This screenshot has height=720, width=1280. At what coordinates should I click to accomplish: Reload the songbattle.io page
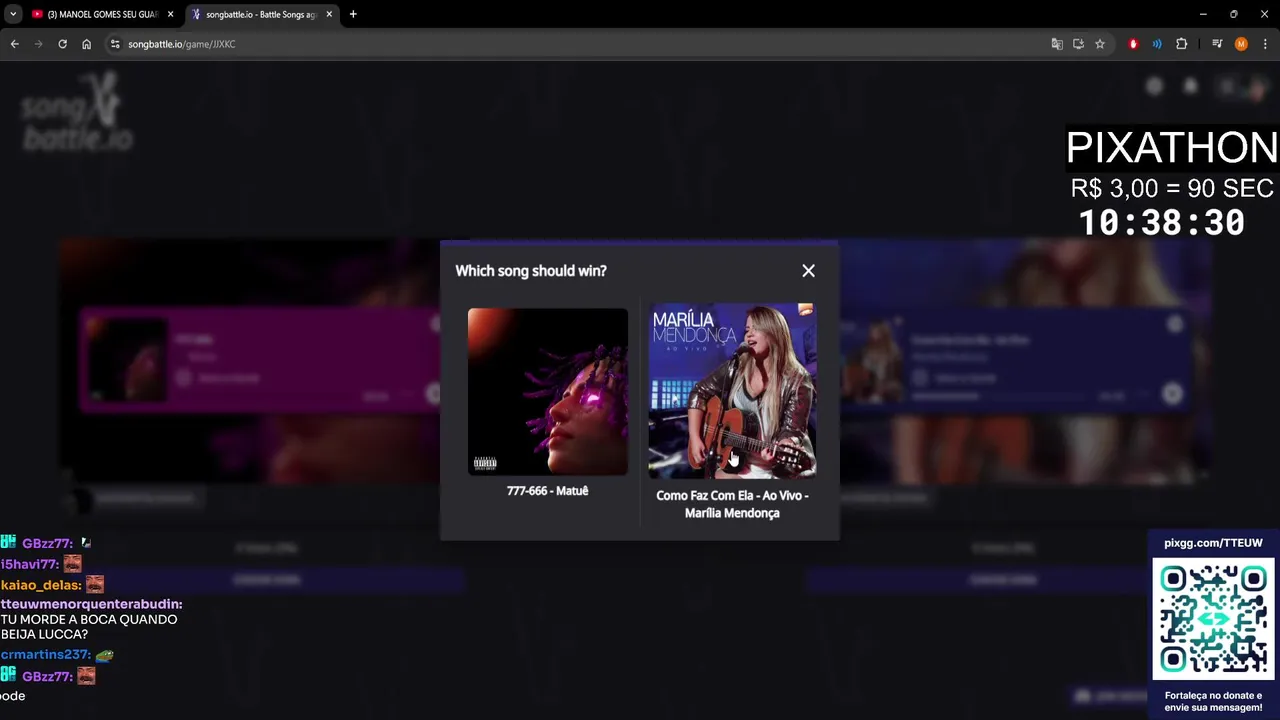[x=62, y=44]
